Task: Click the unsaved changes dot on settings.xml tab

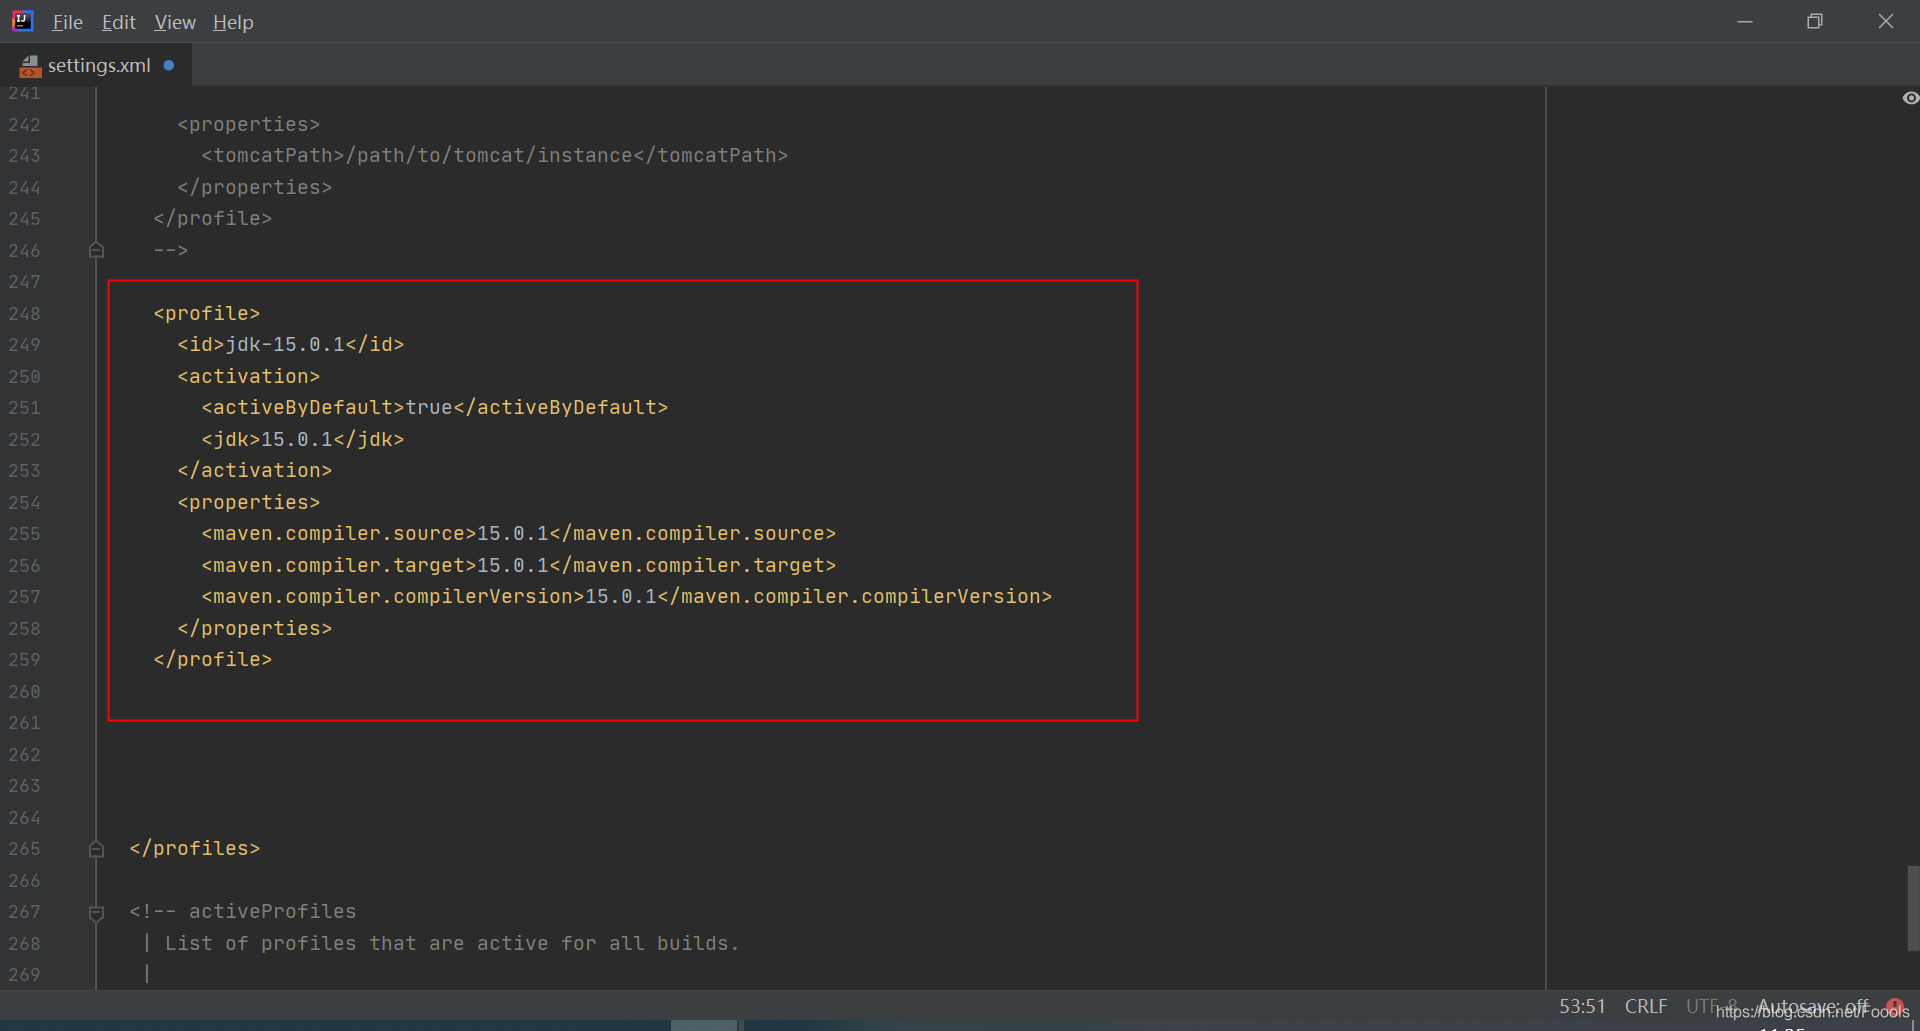Action: pyautogui.click(x=169, y=65)
